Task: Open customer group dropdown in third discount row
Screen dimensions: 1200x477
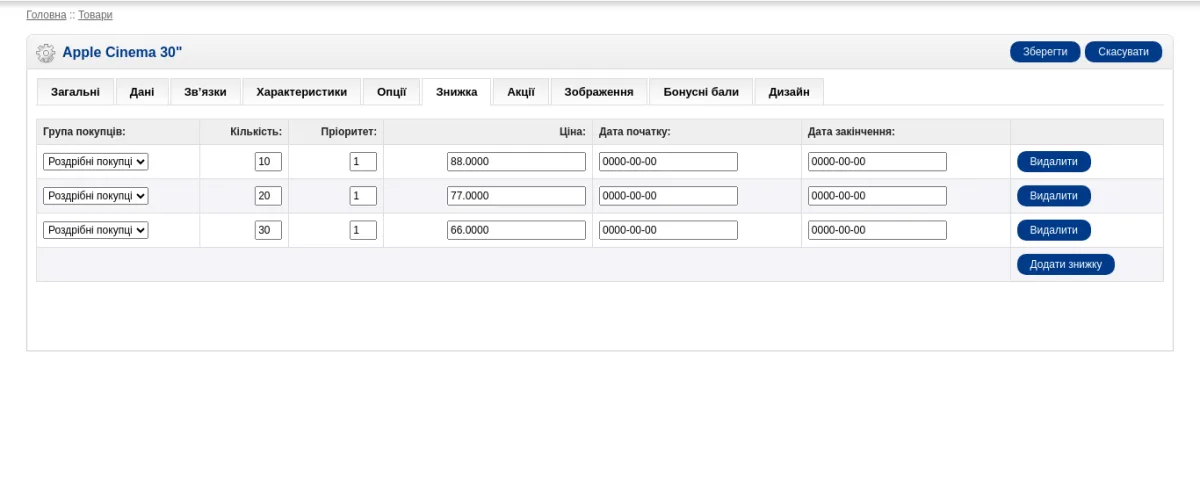Action: (96, 230)
